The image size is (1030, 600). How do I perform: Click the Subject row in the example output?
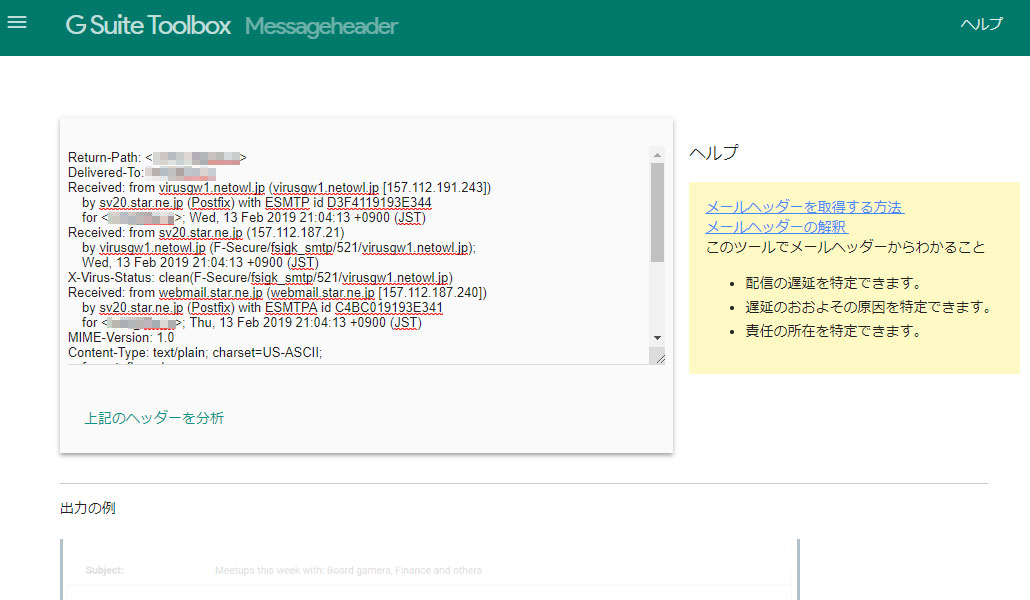pyautogui.click(x=430, y=570)
